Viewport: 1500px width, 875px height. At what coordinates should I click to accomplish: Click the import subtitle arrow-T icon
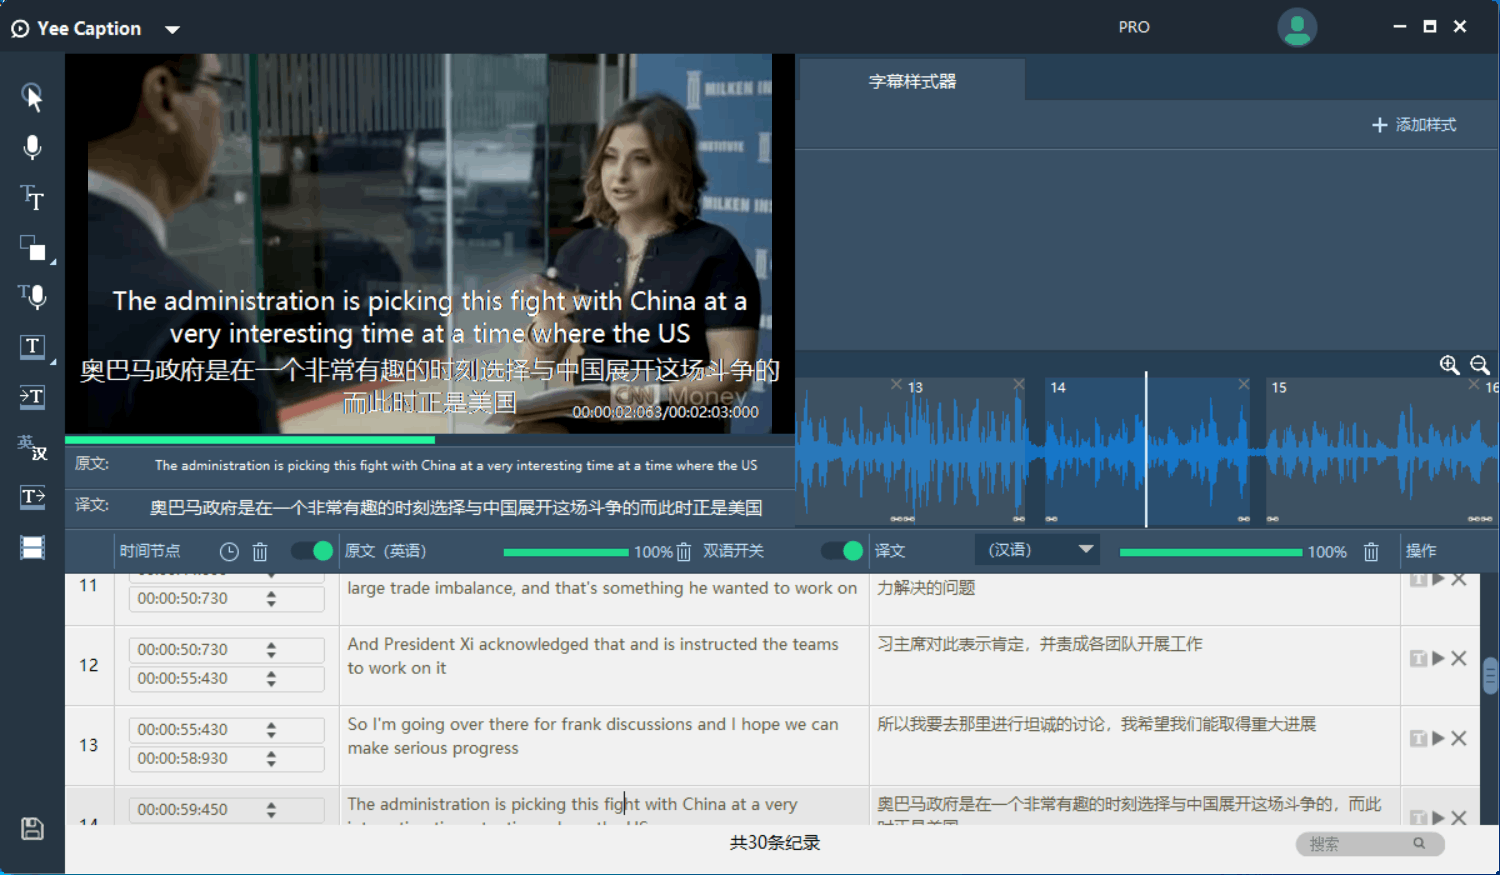(x=33, y=396)
